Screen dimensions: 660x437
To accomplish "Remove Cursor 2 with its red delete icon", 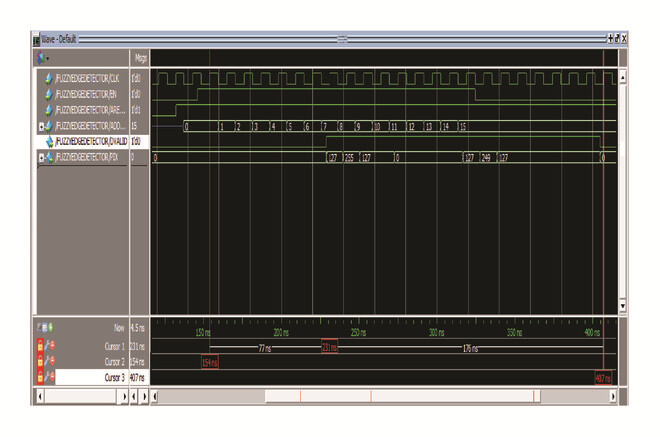I will [x=53, y=361].
